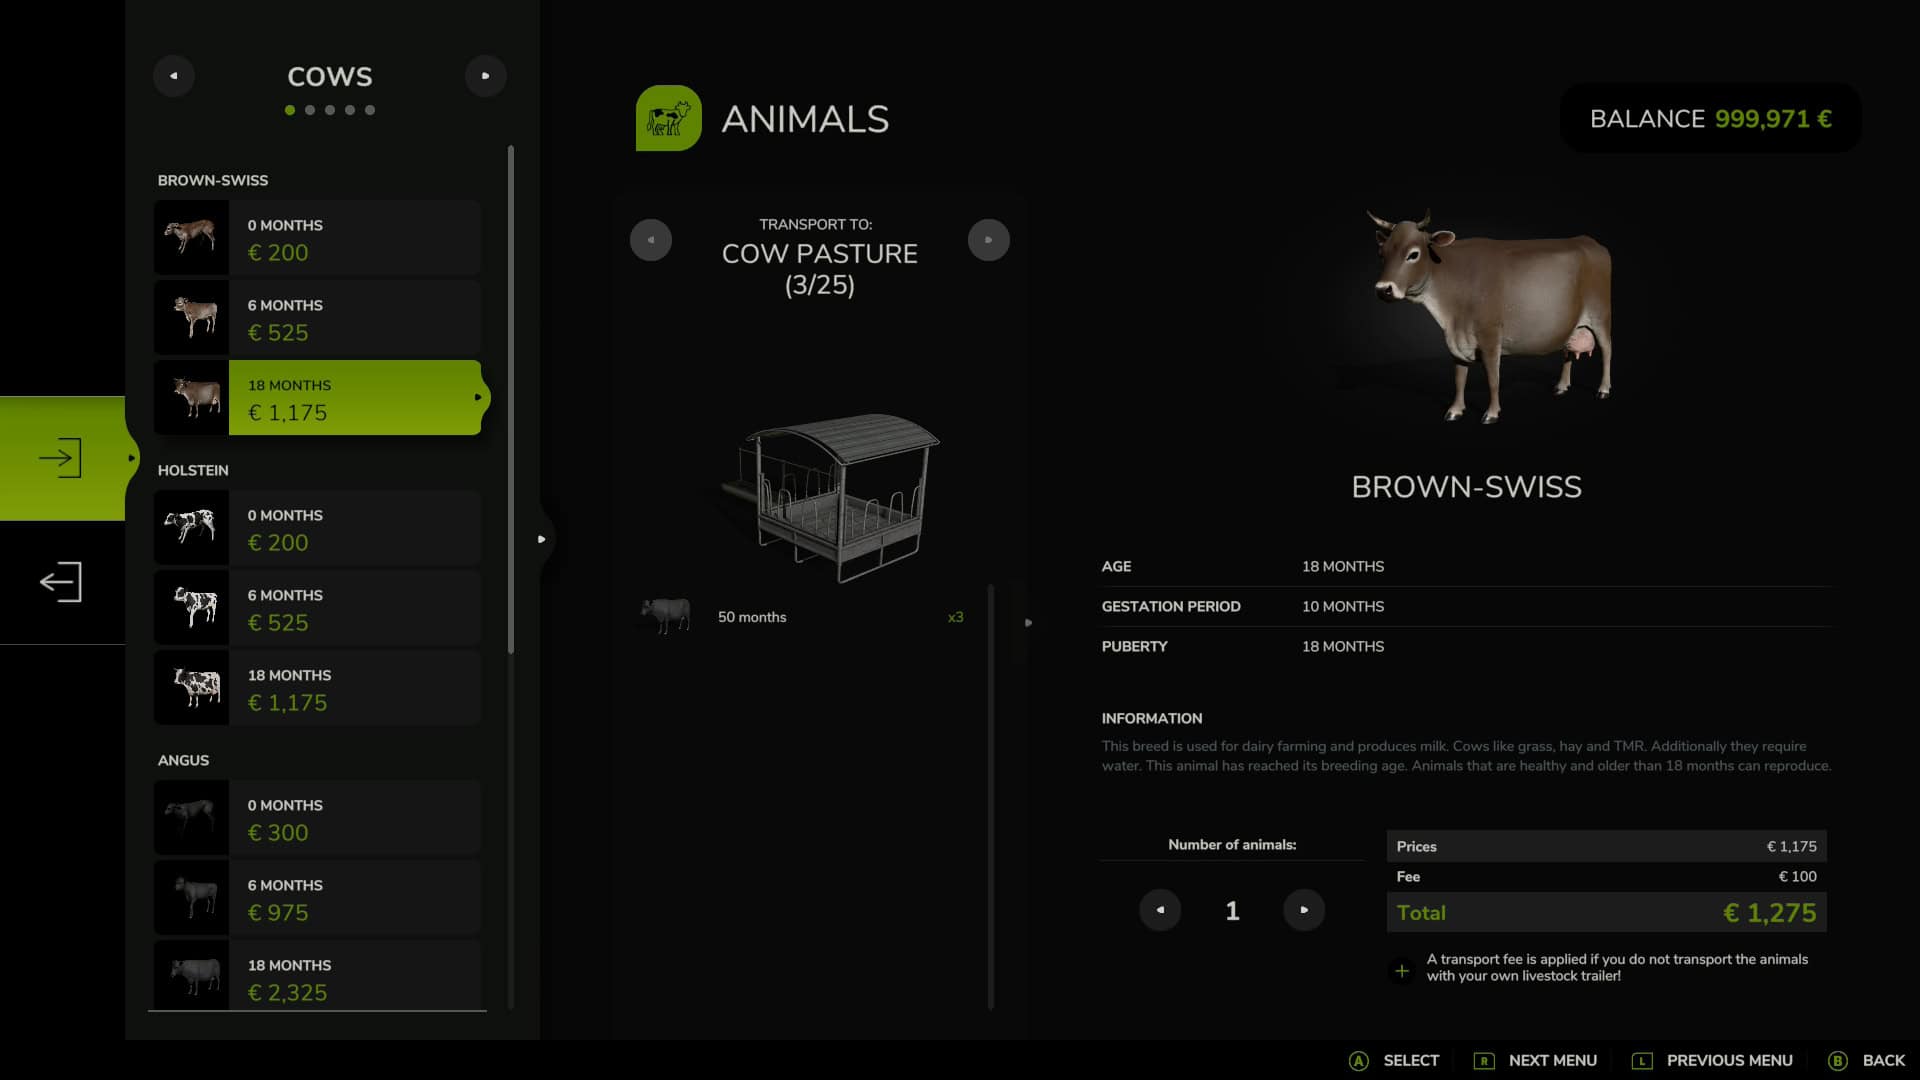Click the animal list scrollbar

point(511,400)
